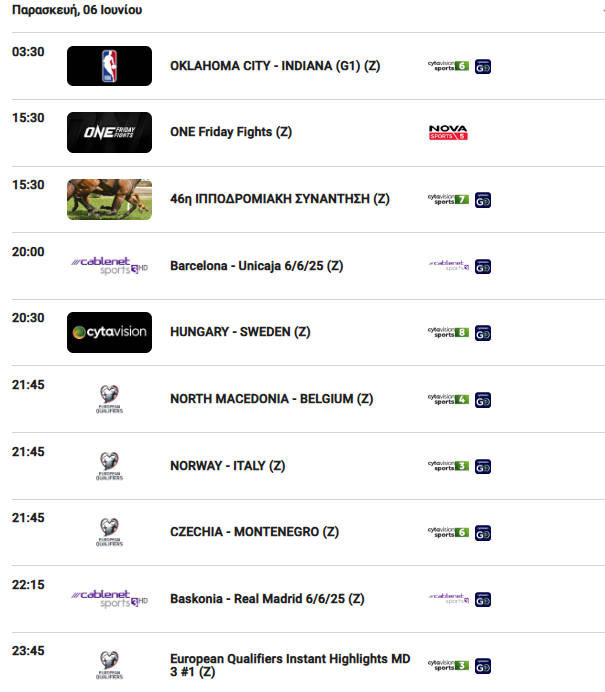Click the European Qualifiers icon for Norway - Italy
This screenshot has width=605, height=692.
[x=109, y=466]
